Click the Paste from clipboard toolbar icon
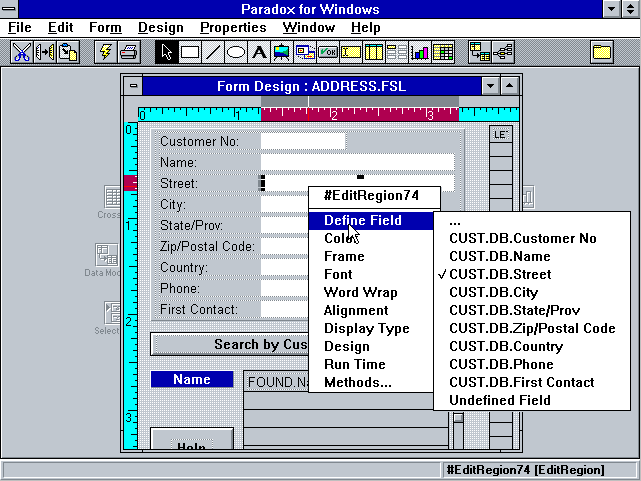641x481 pixels. pos(68,52)
